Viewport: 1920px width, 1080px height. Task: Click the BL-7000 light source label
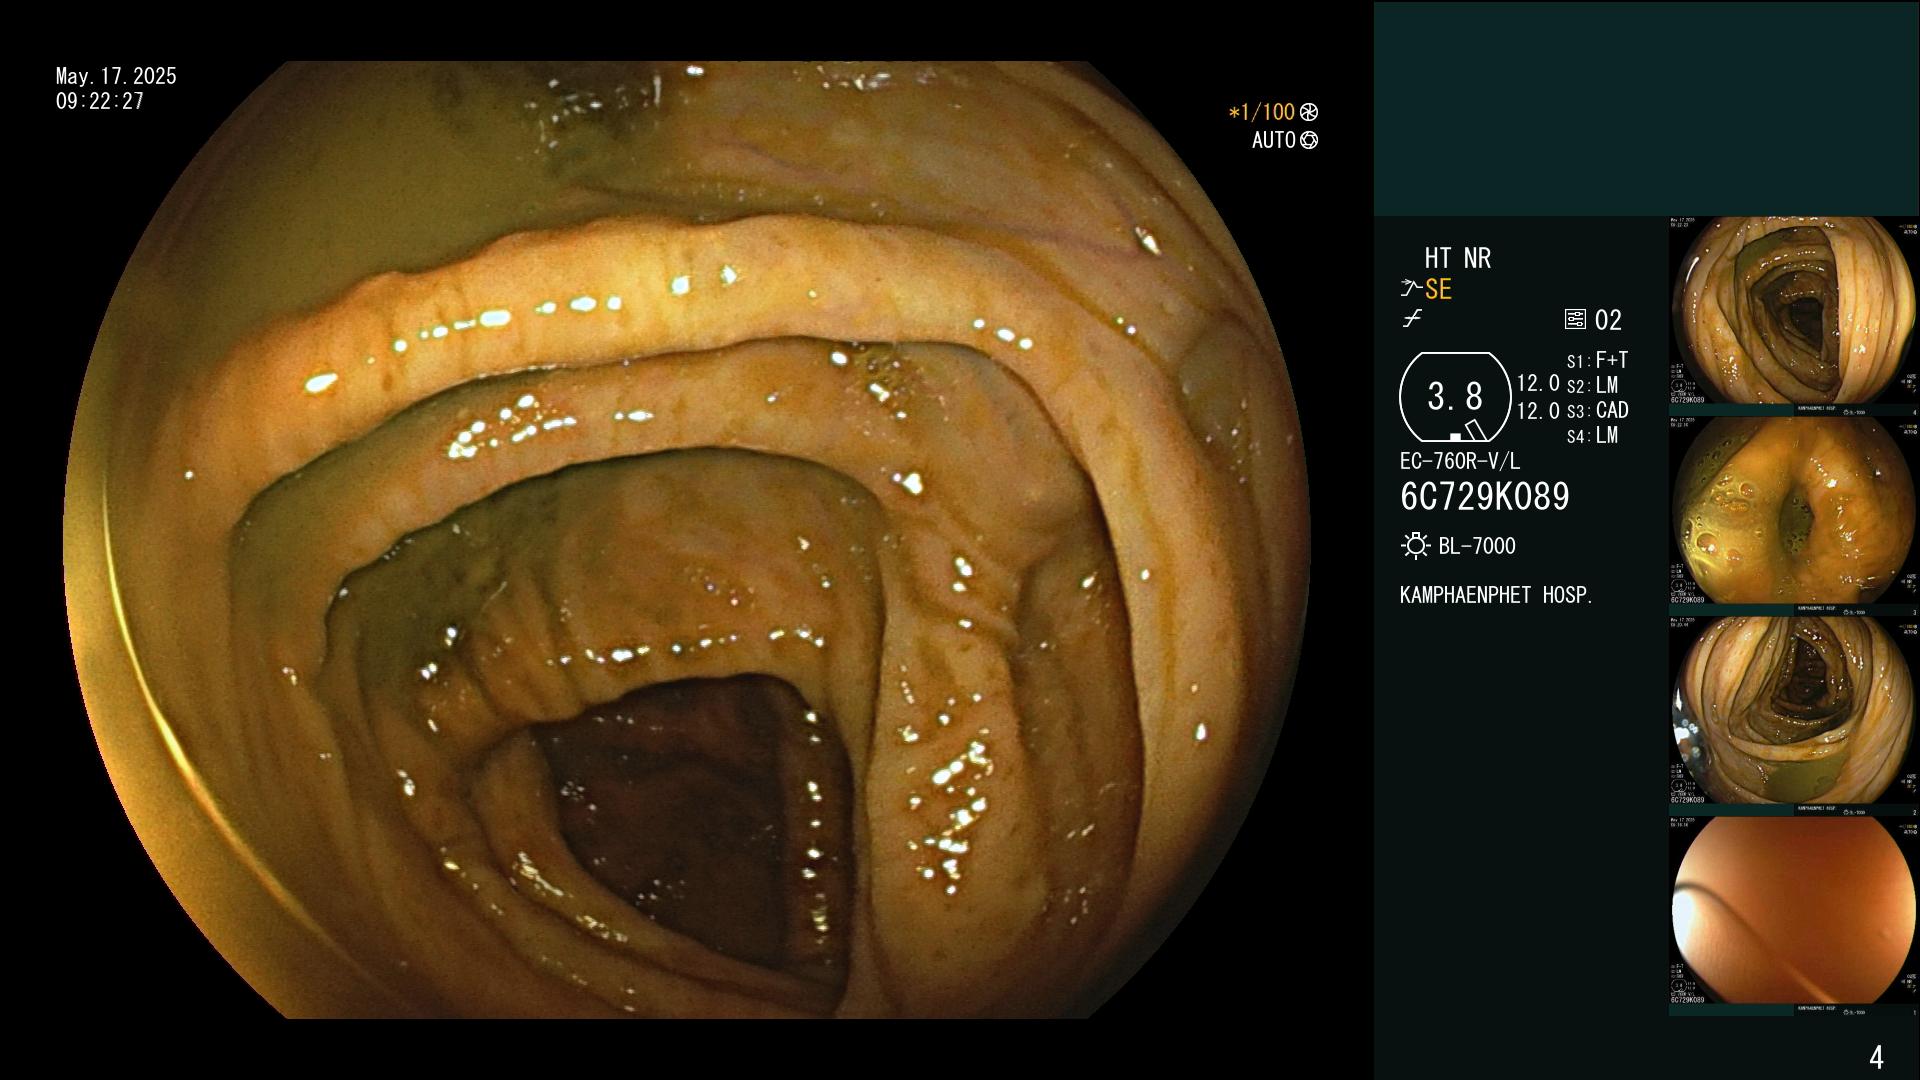[x=1477, y=546]
